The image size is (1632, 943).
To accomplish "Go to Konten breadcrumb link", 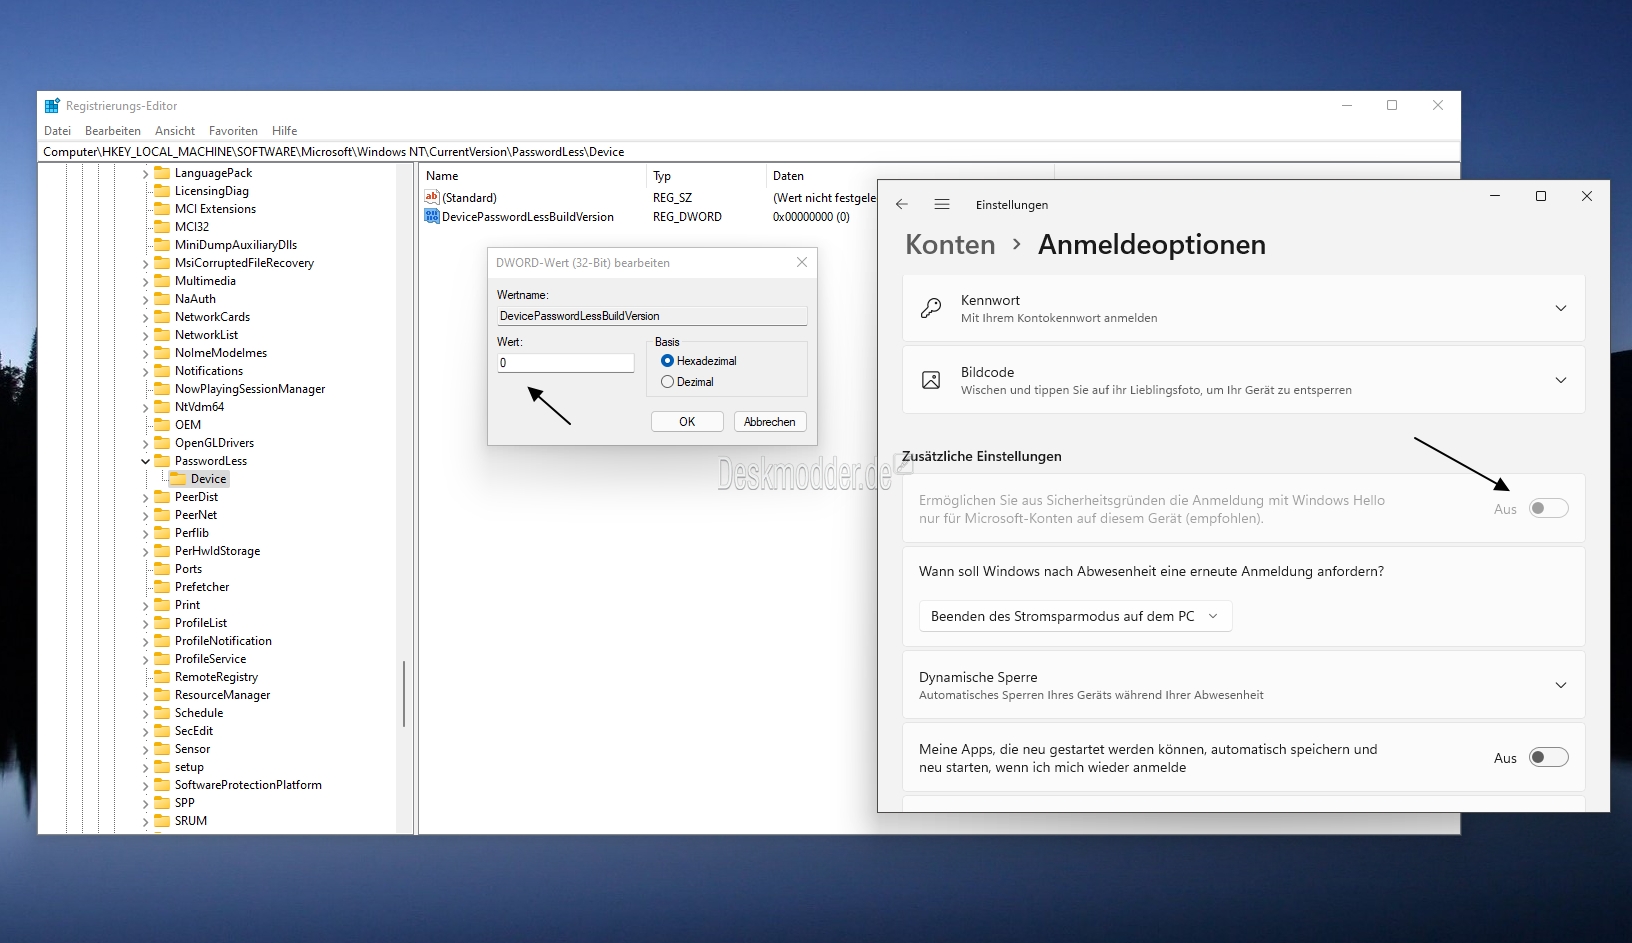I will pos(950,244).
